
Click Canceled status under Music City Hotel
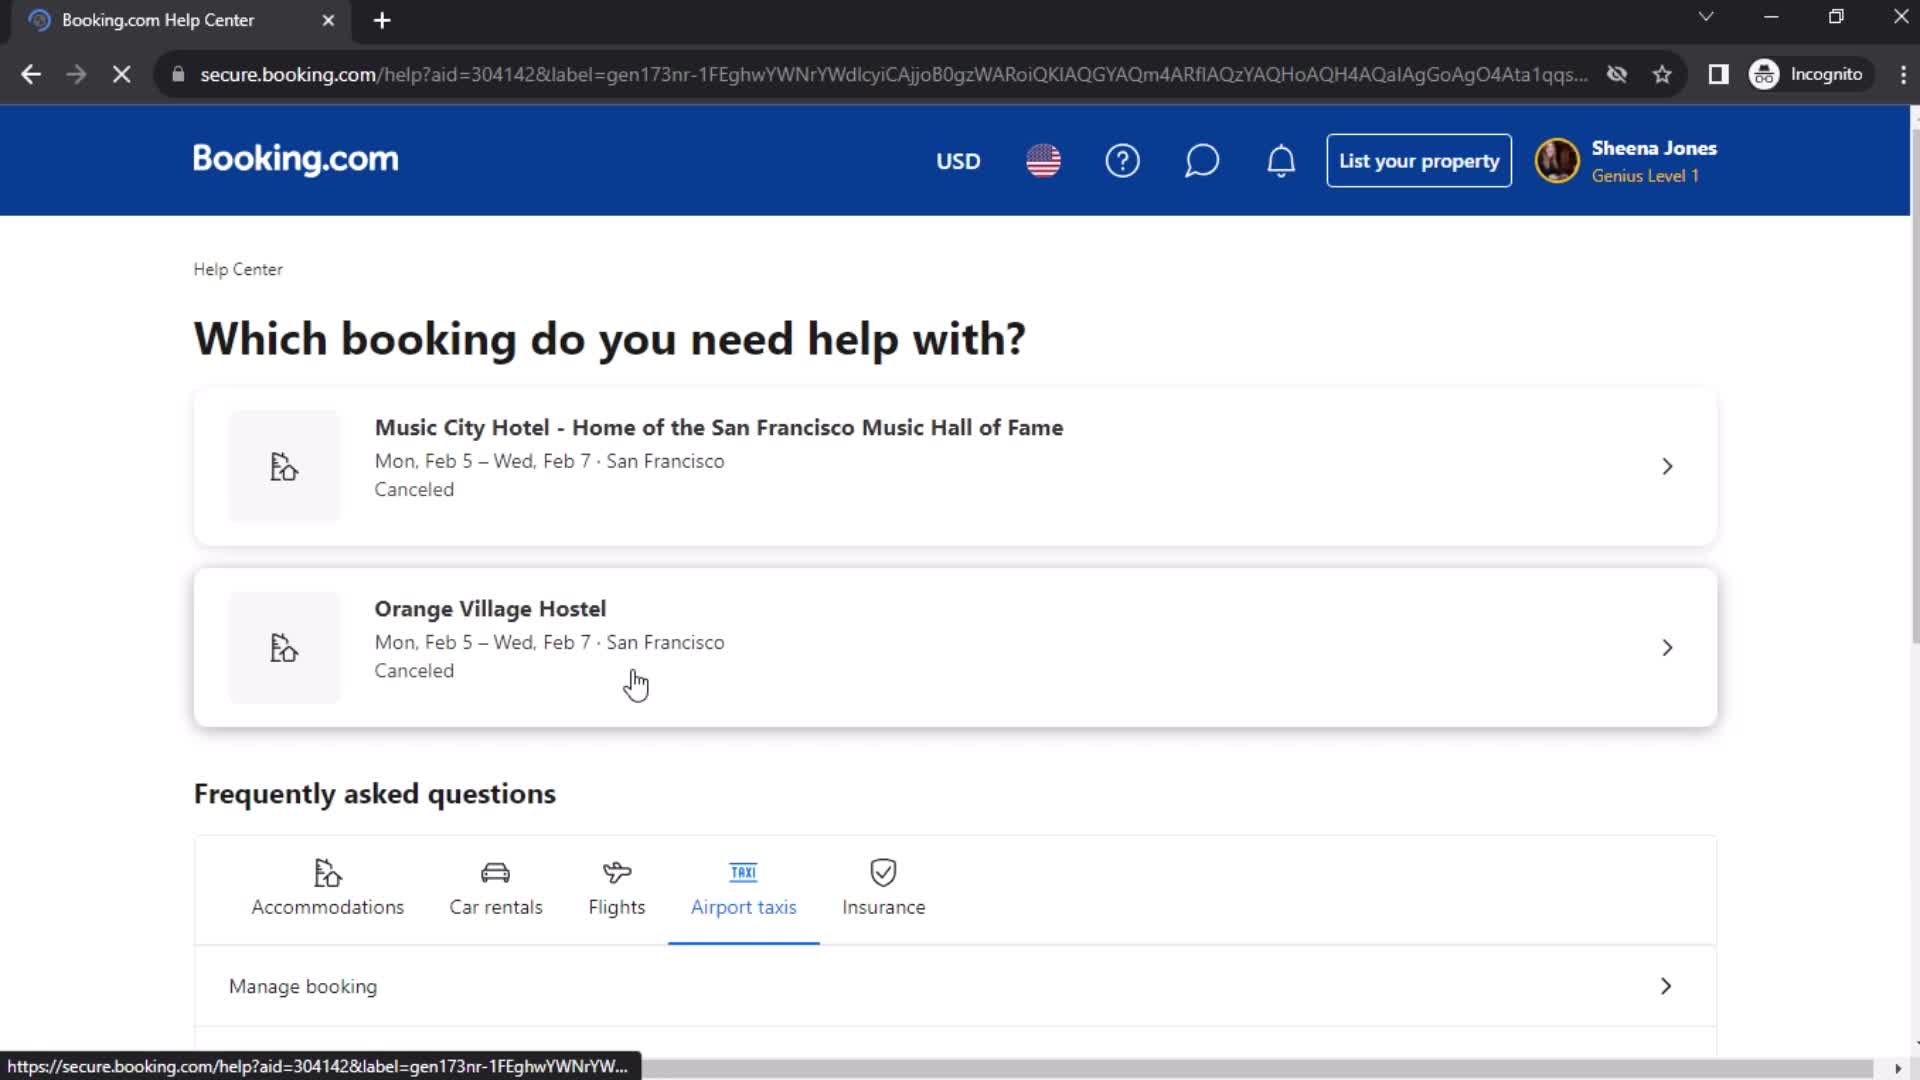point(414,490)
